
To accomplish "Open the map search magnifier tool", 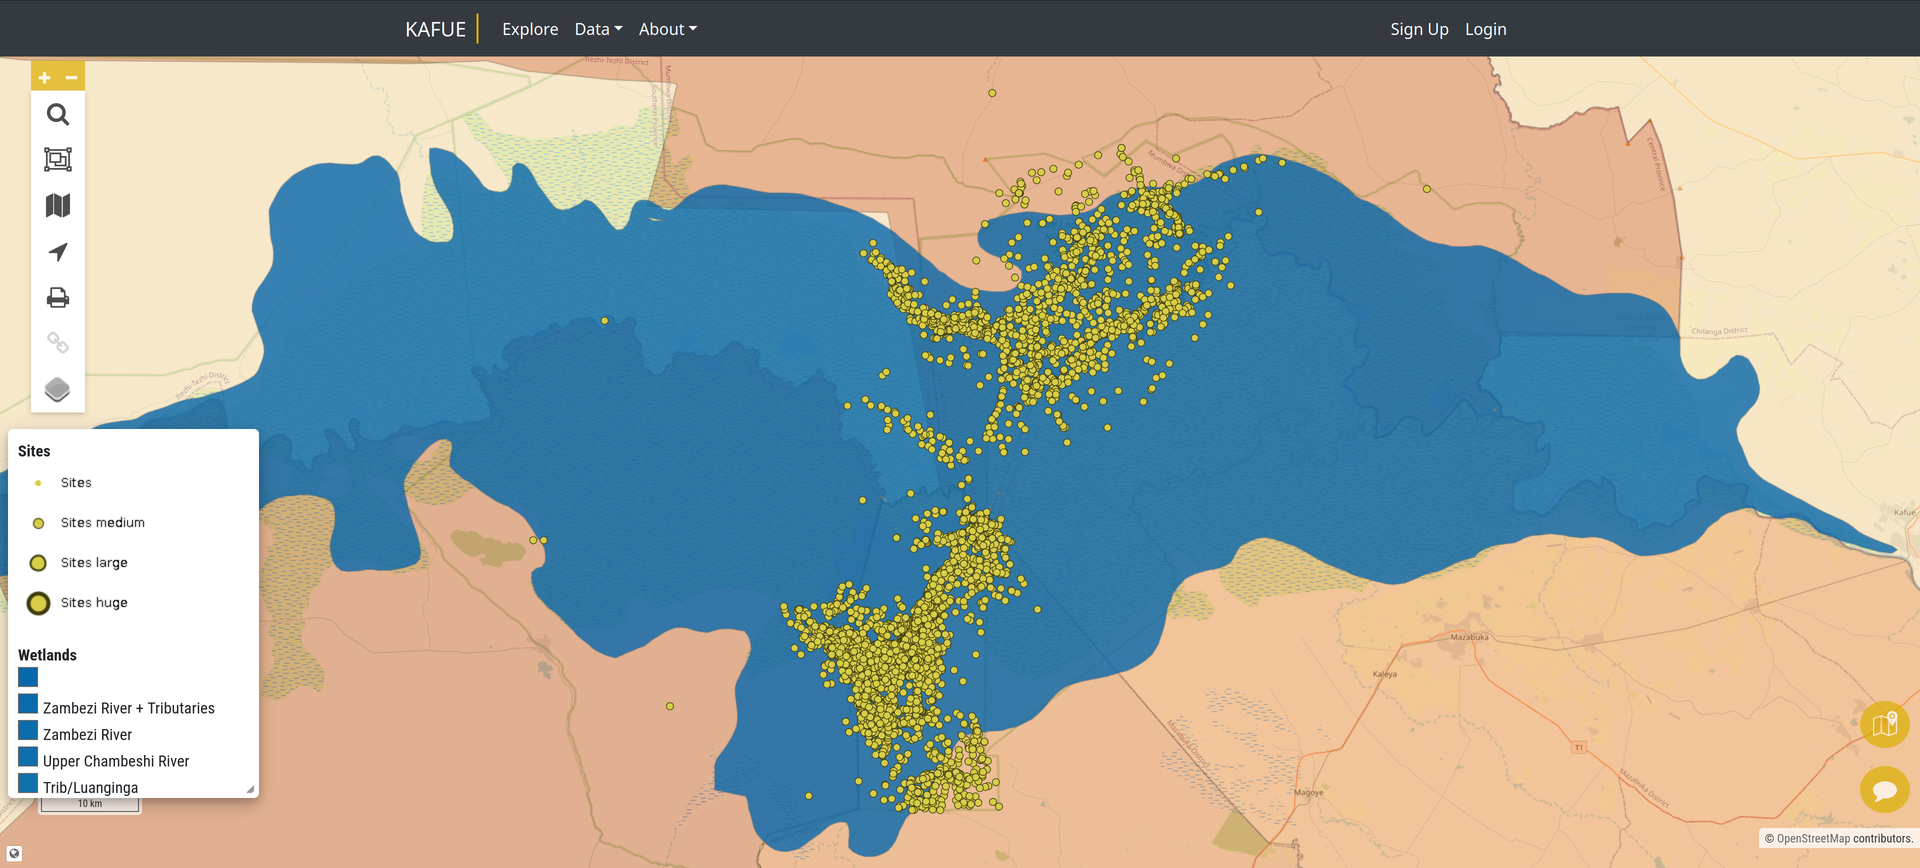I will [58, 115].
